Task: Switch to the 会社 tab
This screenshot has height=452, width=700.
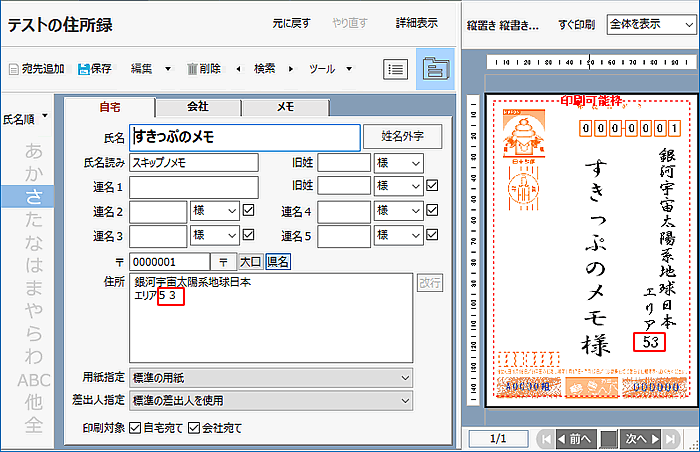Action: pos(198,107)
